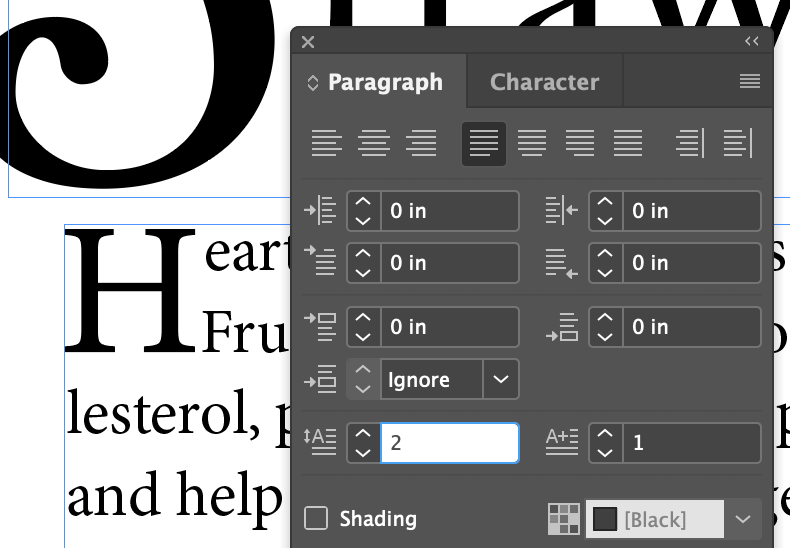Click the Space Before icon
The height and width of the screenshot is (548, 790).
click(320, 326)
